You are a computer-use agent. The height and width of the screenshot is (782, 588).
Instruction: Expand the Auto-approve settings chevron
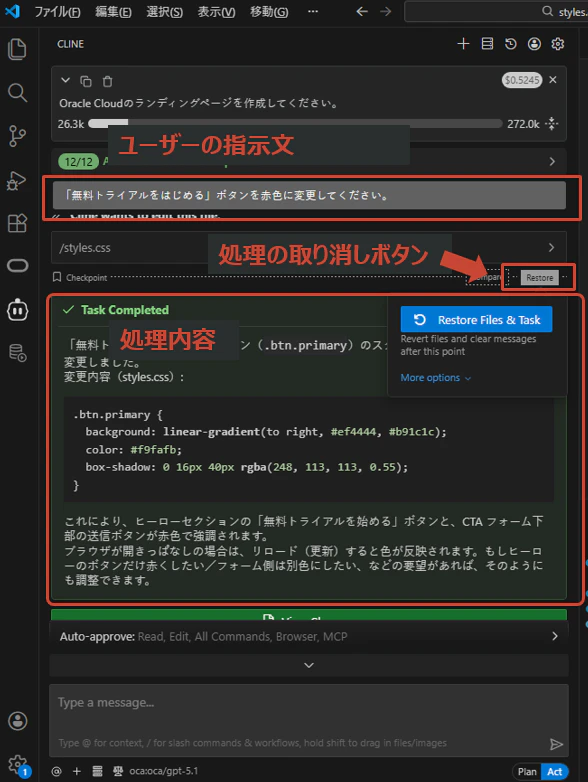[555, 636]
